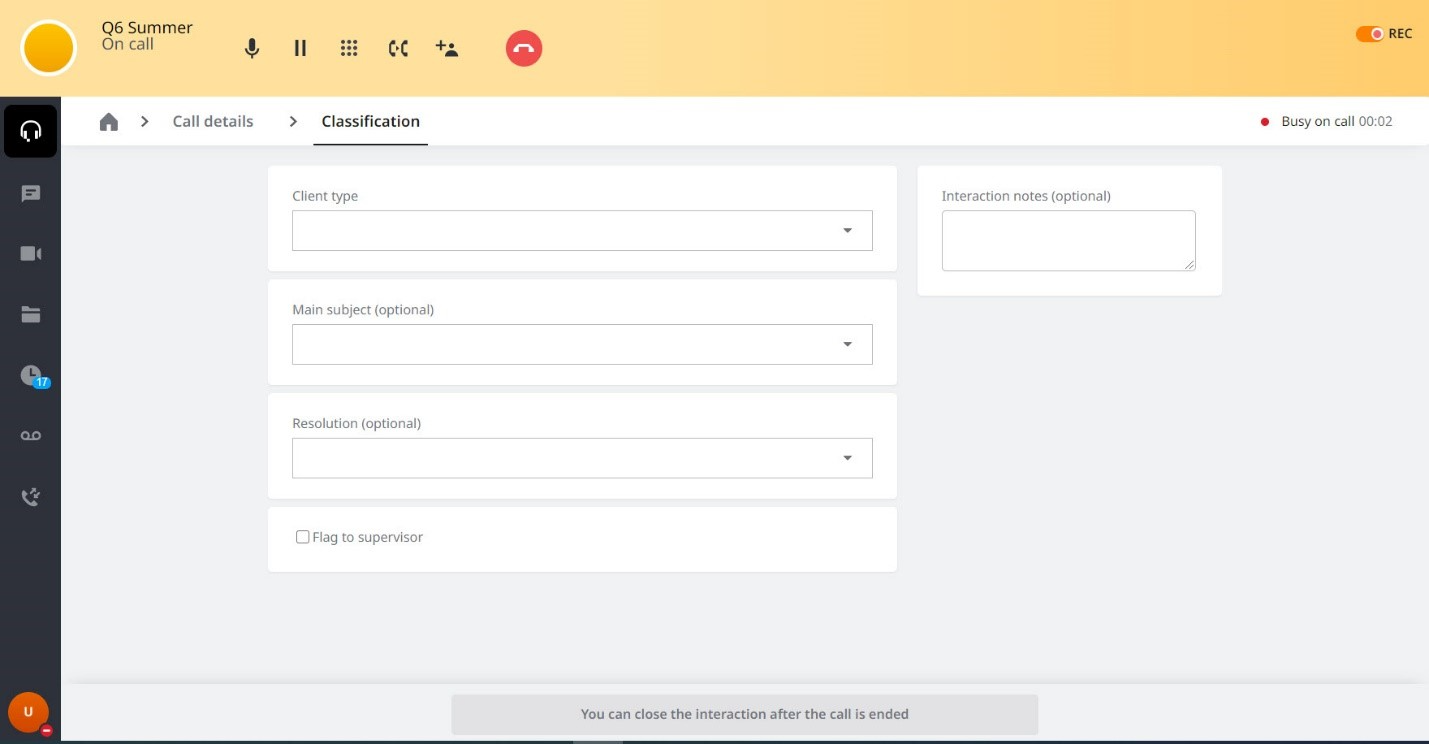This screenshot has height=744, width=1429.
Task: Click the close interaction button after call ends
Action: (x=745, y=714)
